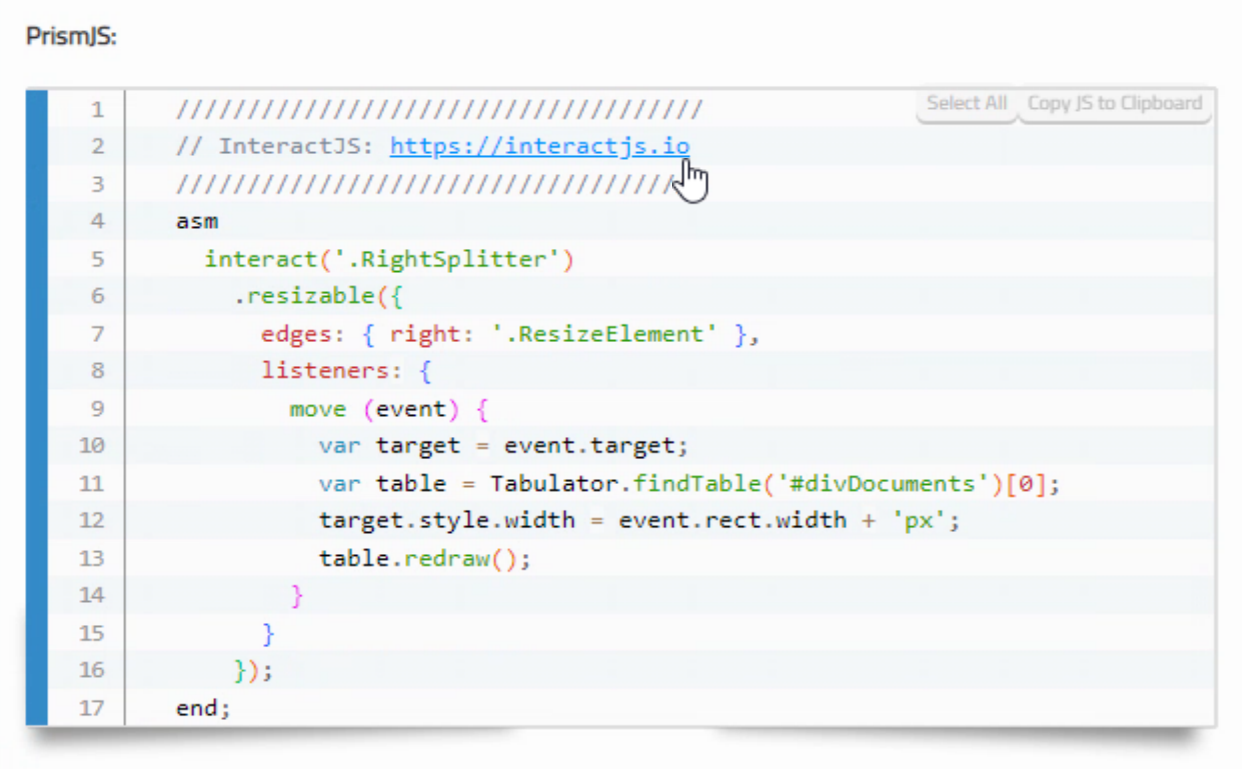Click '// InteractJS:' comment text

point(275,146)
